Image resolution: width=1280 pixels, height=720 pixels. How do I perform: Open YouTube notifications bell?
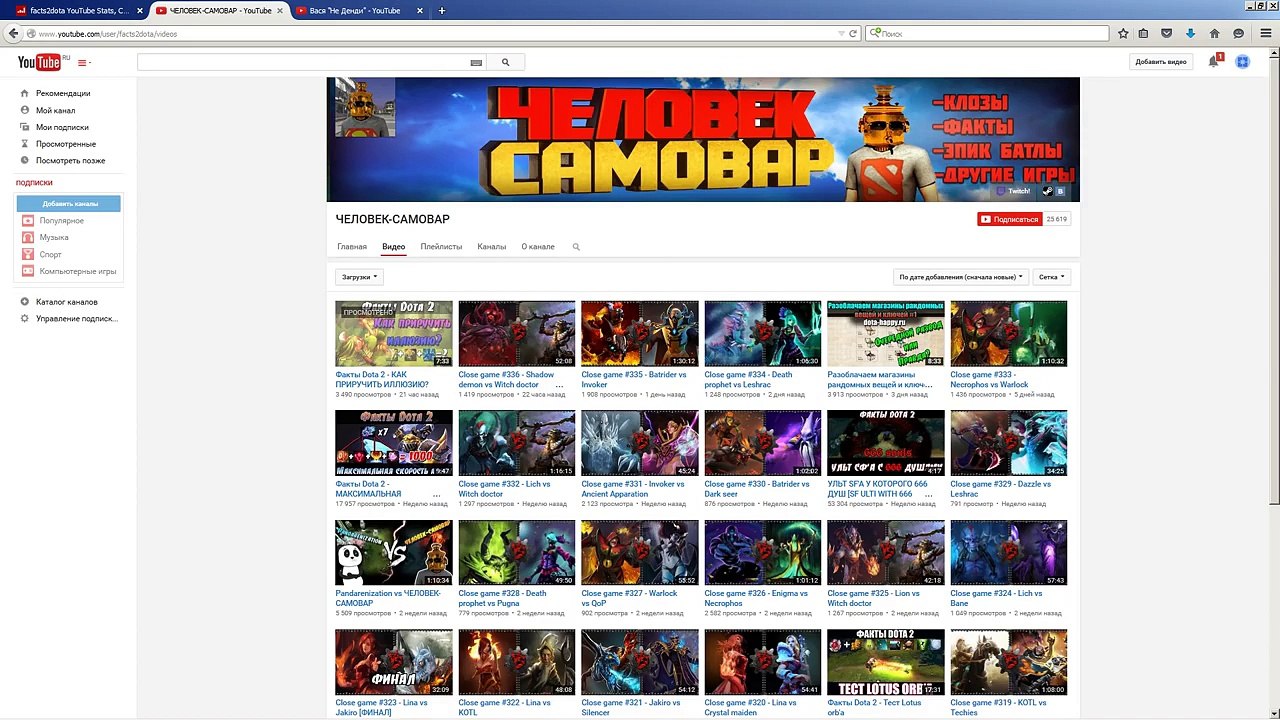(1214, 62)
